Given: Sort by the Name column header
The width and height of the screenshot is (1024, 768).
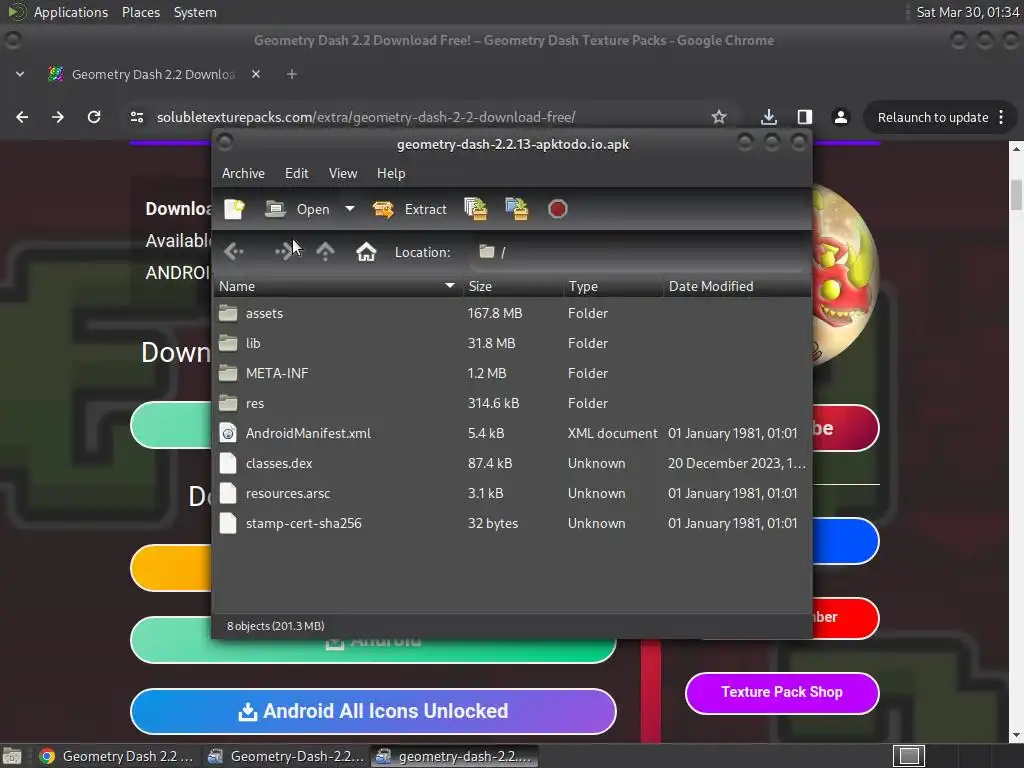Looking at the screenshot, I should tap(338, 286).
